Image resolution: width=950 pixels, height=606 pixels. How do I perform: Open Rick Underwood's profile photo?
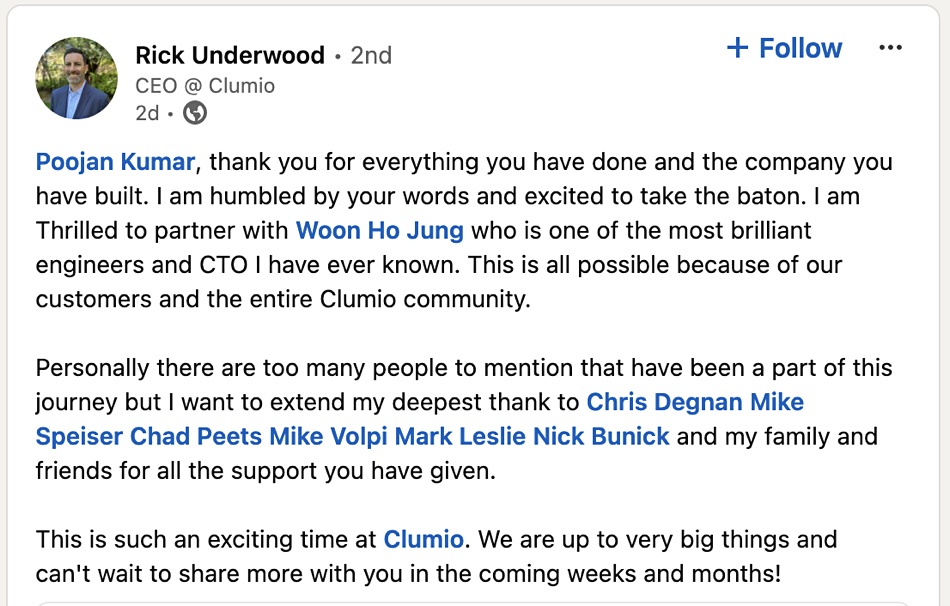77,78
